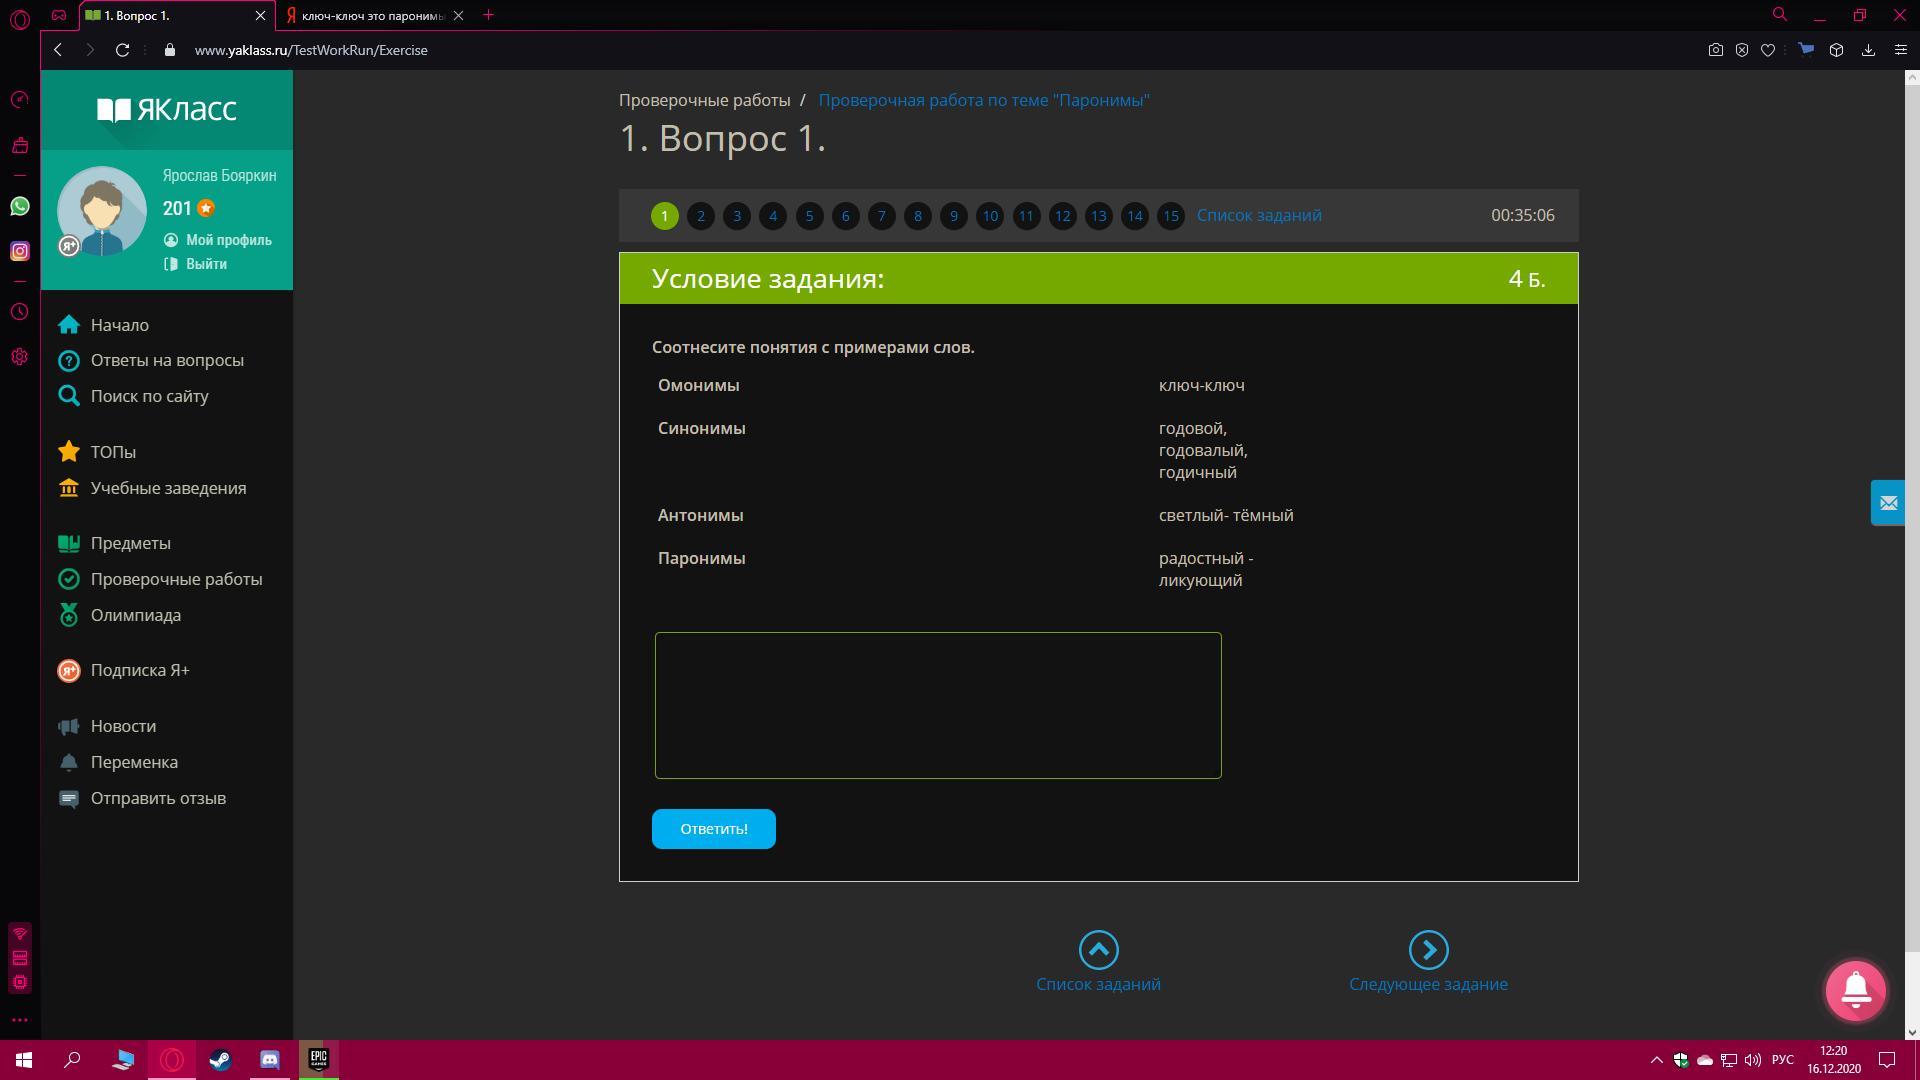This screenshot has height=1080, width=1920.
Task: Click the snapshot camera icon in address bar
Action: tap(1715, 50)
